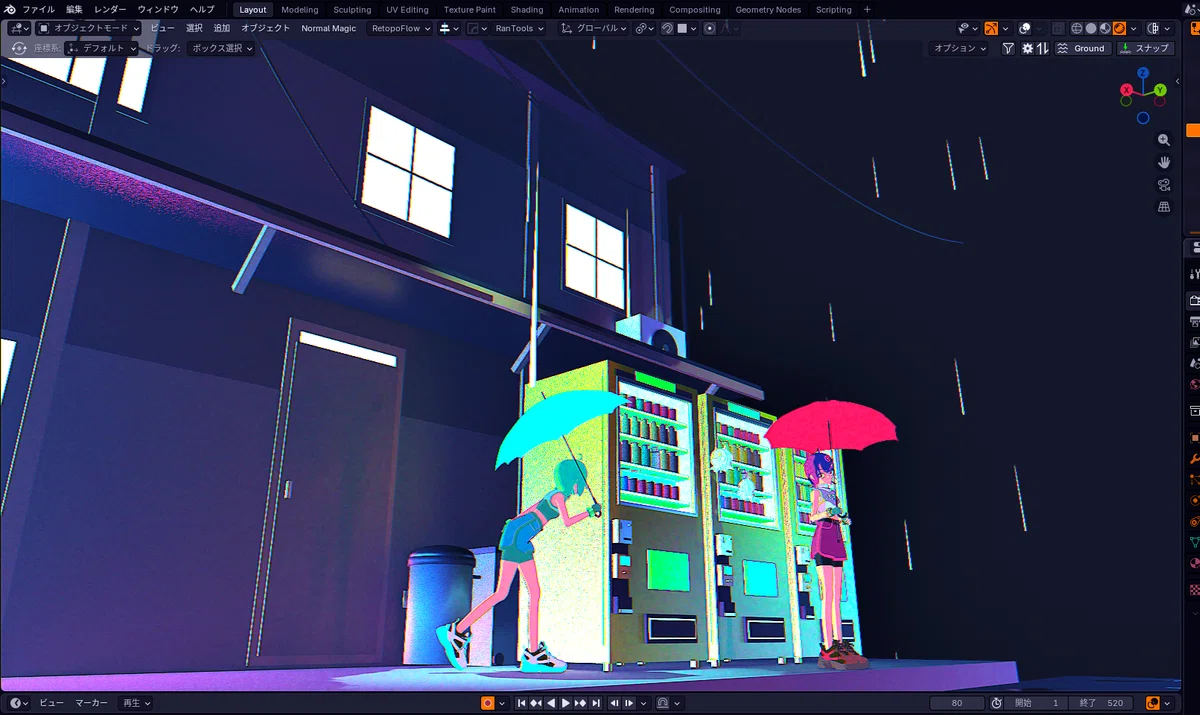Viewport: 1200px width, 715px height.
Task: Play the animation in reverse
Action: click(551, 703)
